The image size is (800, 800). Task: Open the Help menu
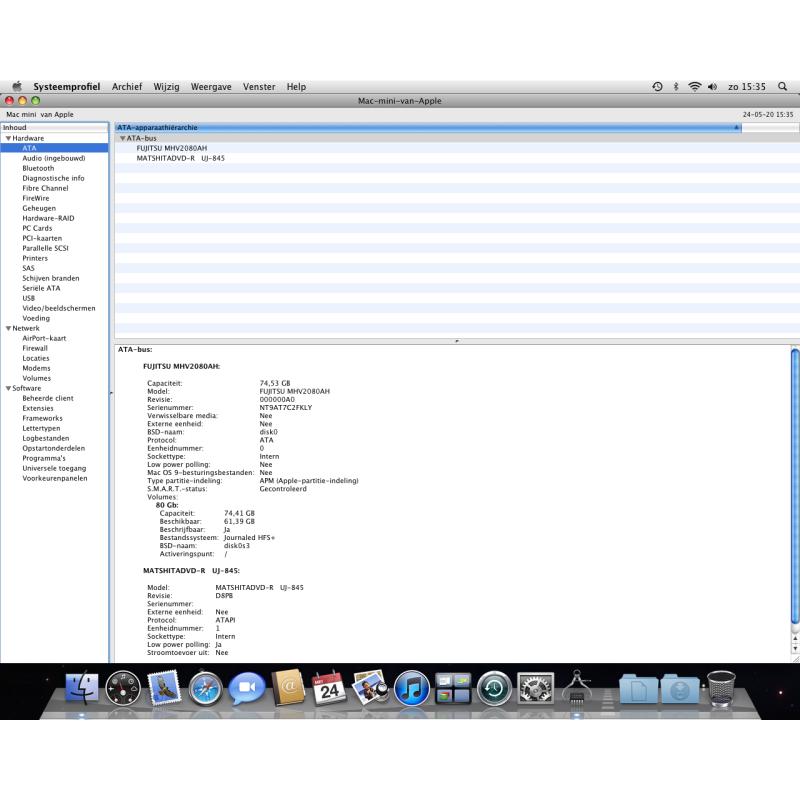pos(296,87)
